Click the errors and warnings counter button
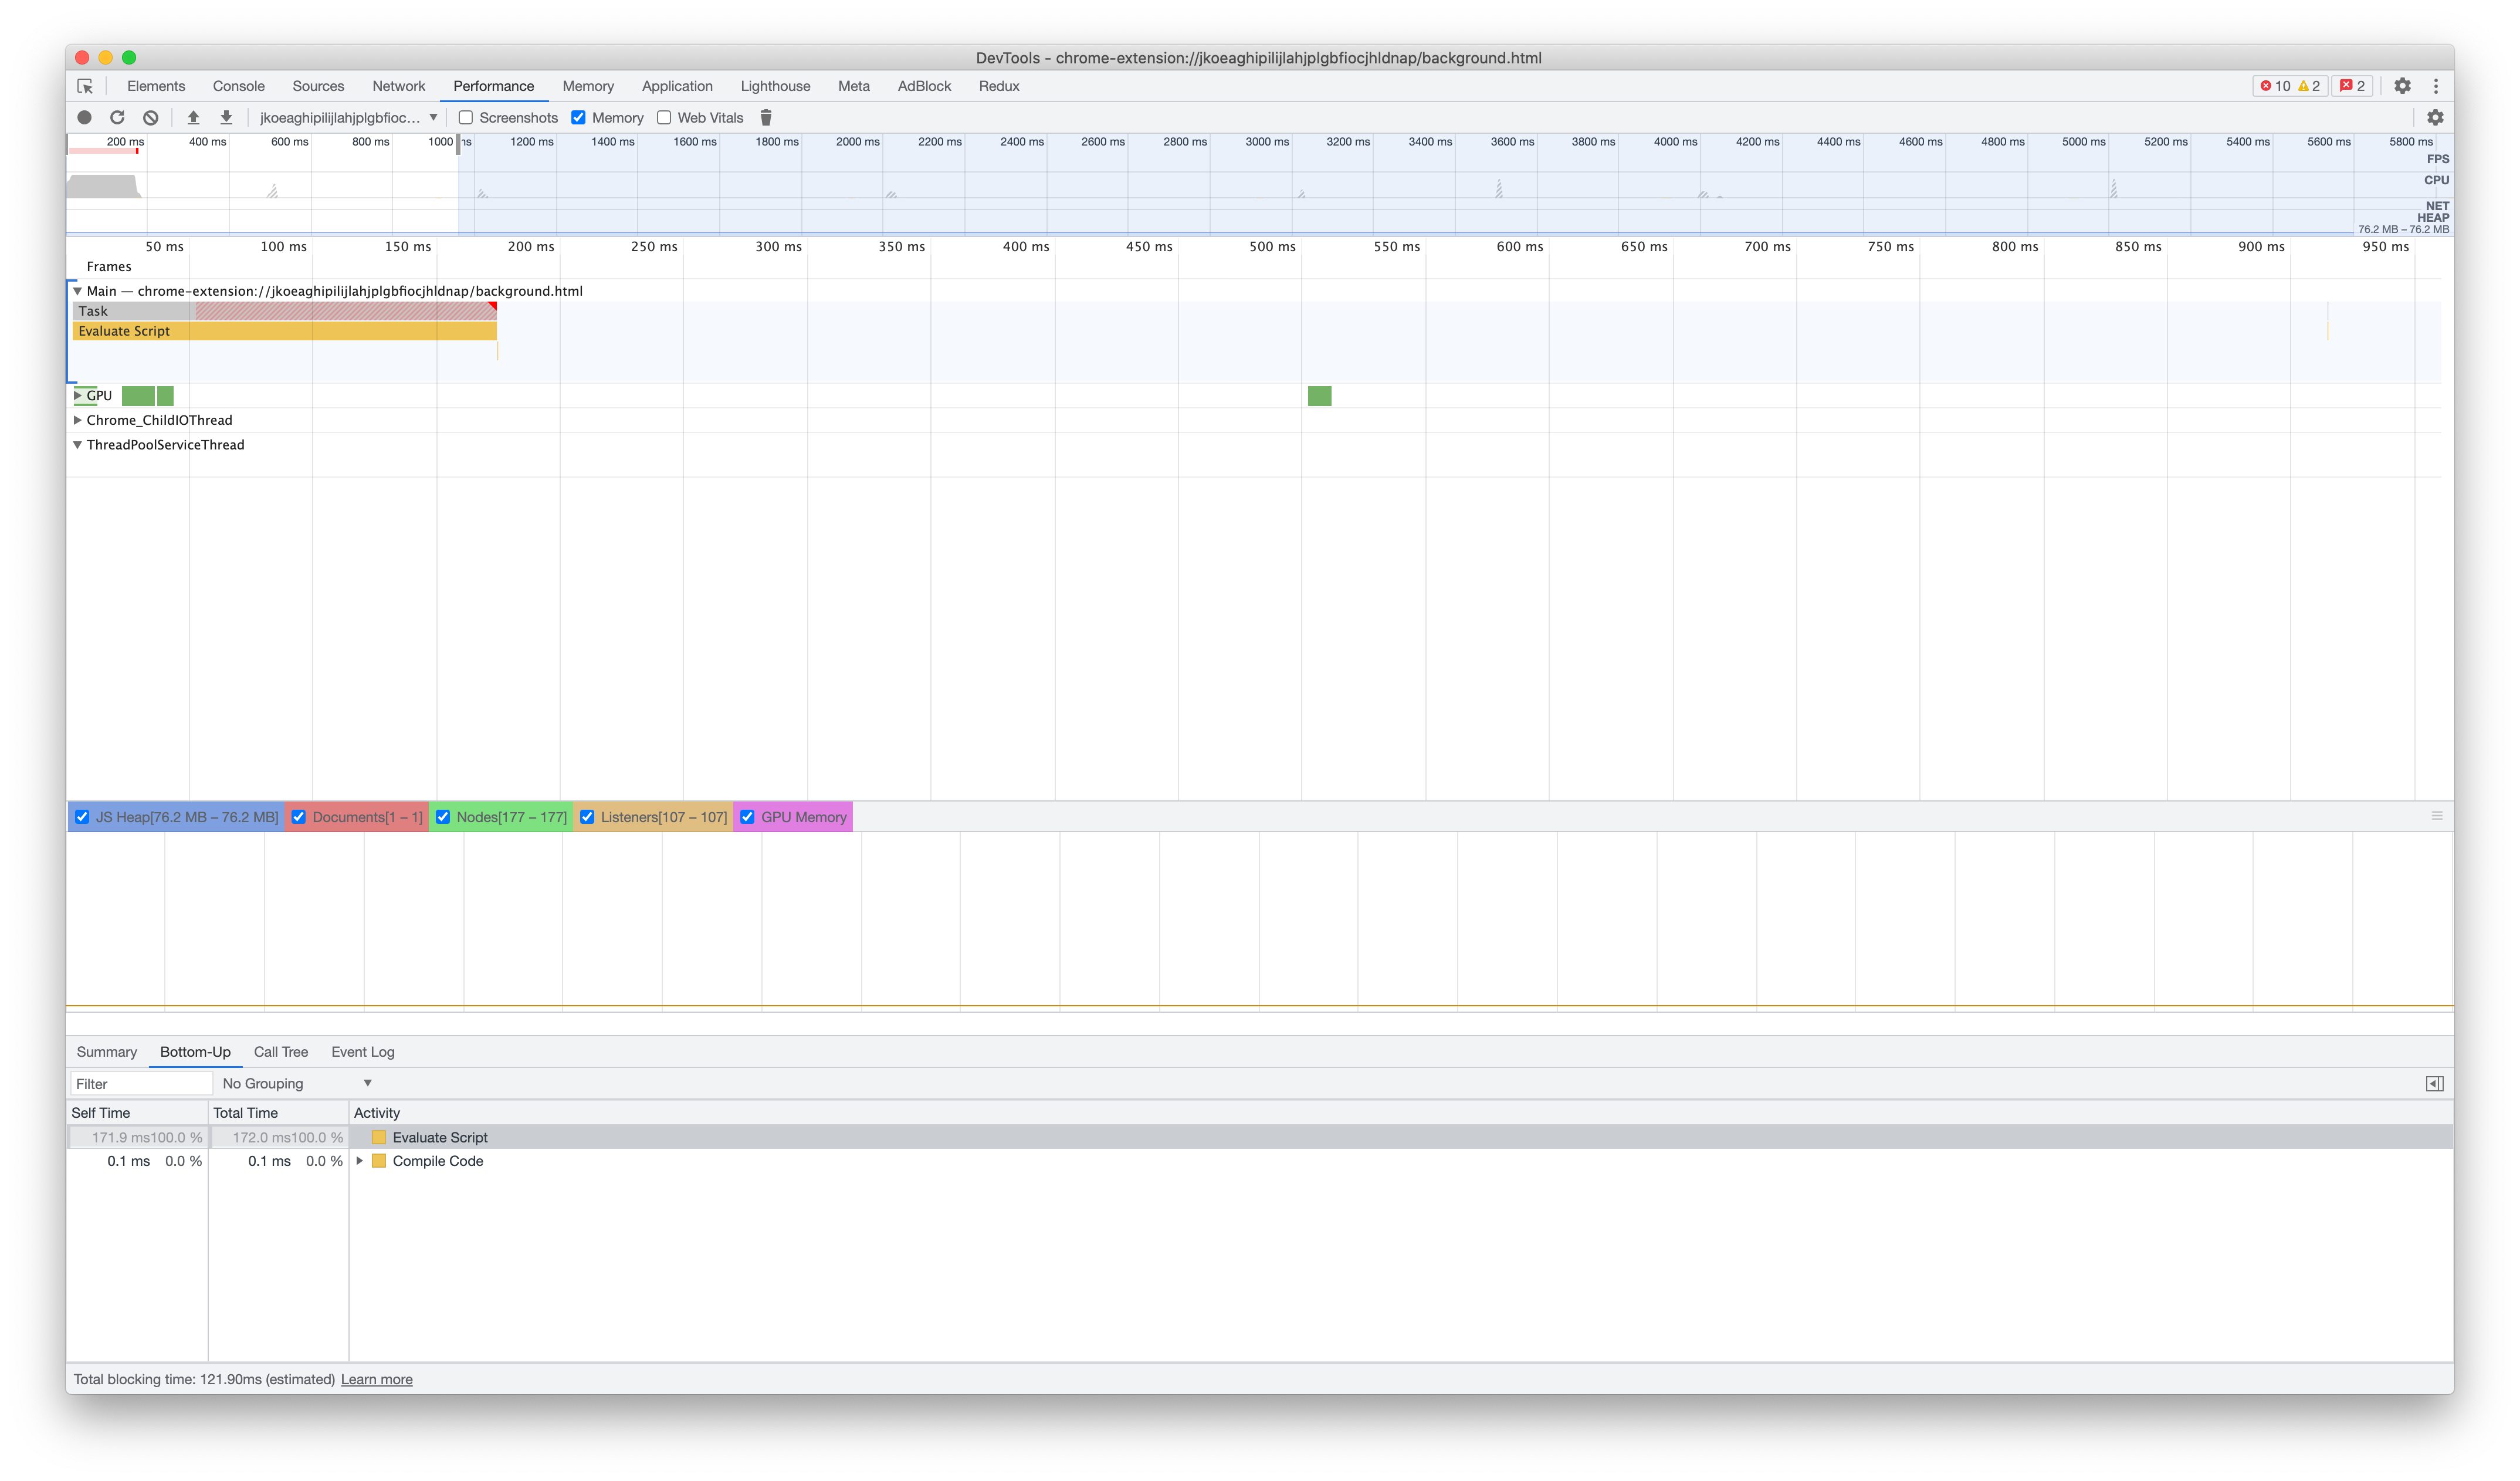2520x1481 pixels. (x=2290, y=86)
